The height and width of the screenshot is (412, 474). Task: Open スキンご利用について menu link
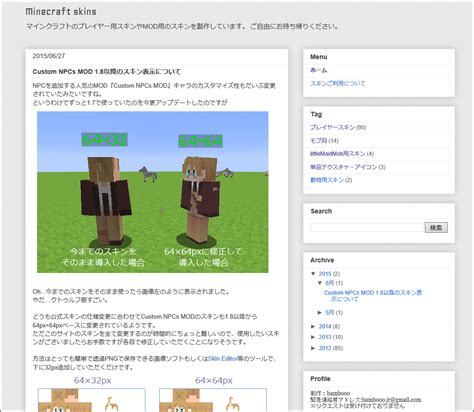click(338, 83)
